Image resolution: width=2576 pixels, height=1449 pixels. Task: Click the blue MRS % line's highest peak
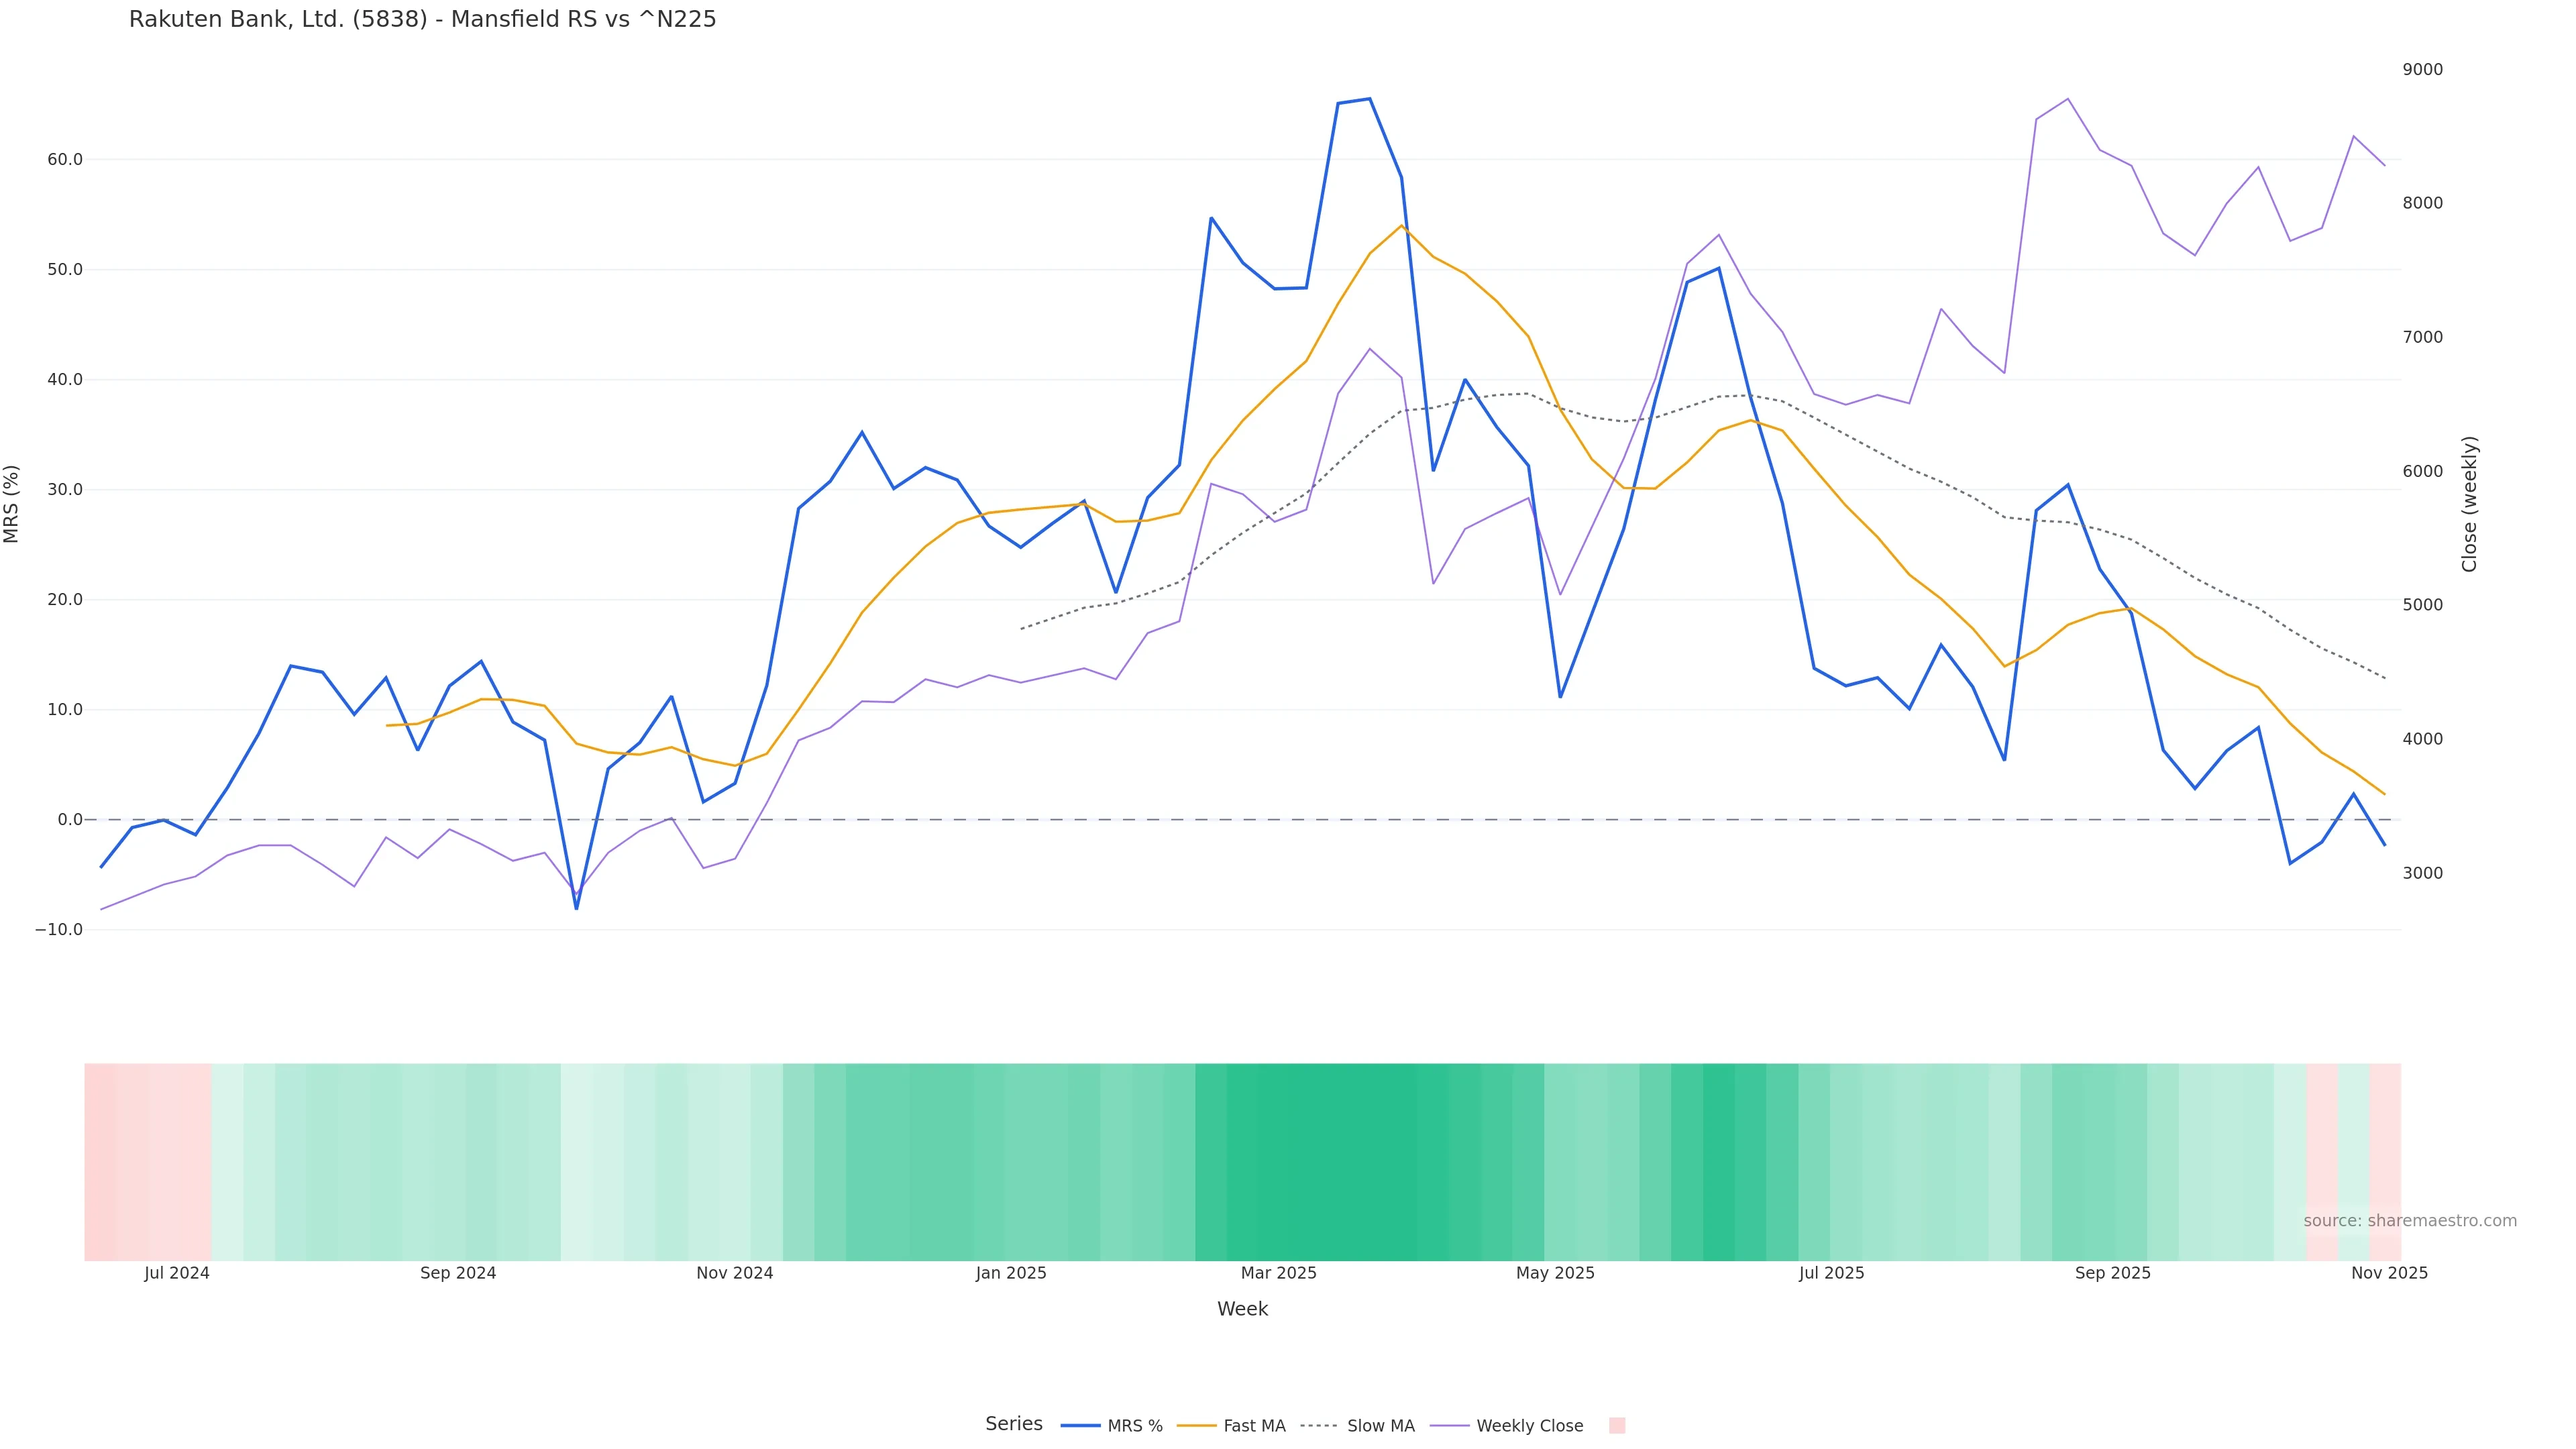pyautogui.click(x=1369, y=99)
